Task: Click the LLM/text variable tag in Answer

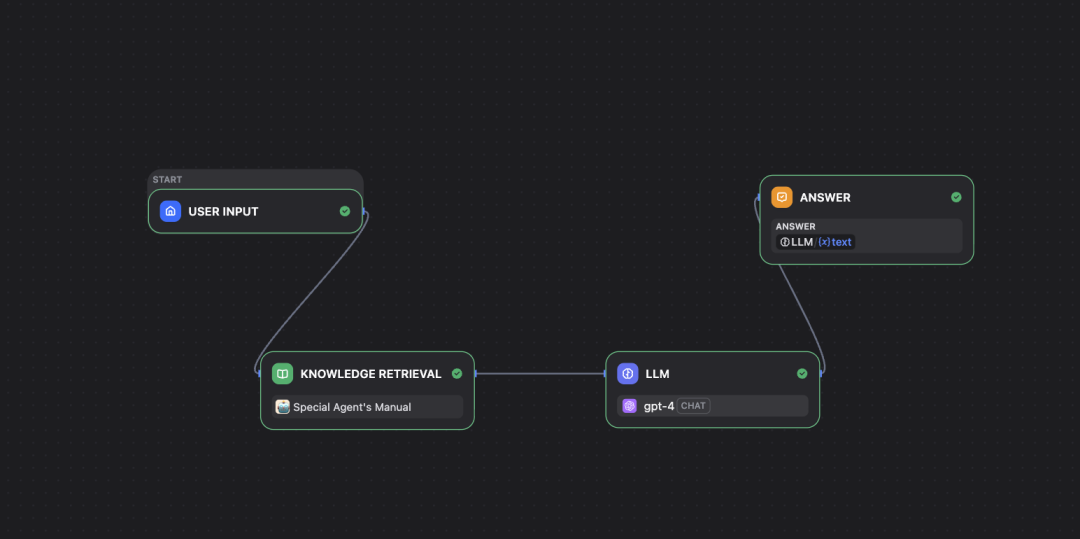Action: [x=816, y=242]
